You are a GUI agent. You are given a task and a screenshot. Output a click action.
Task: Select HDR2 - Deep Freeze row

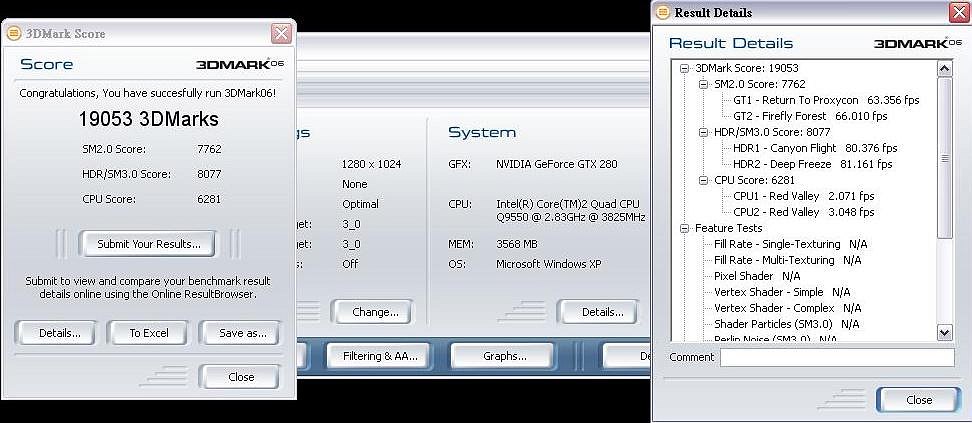coord(813,164)
